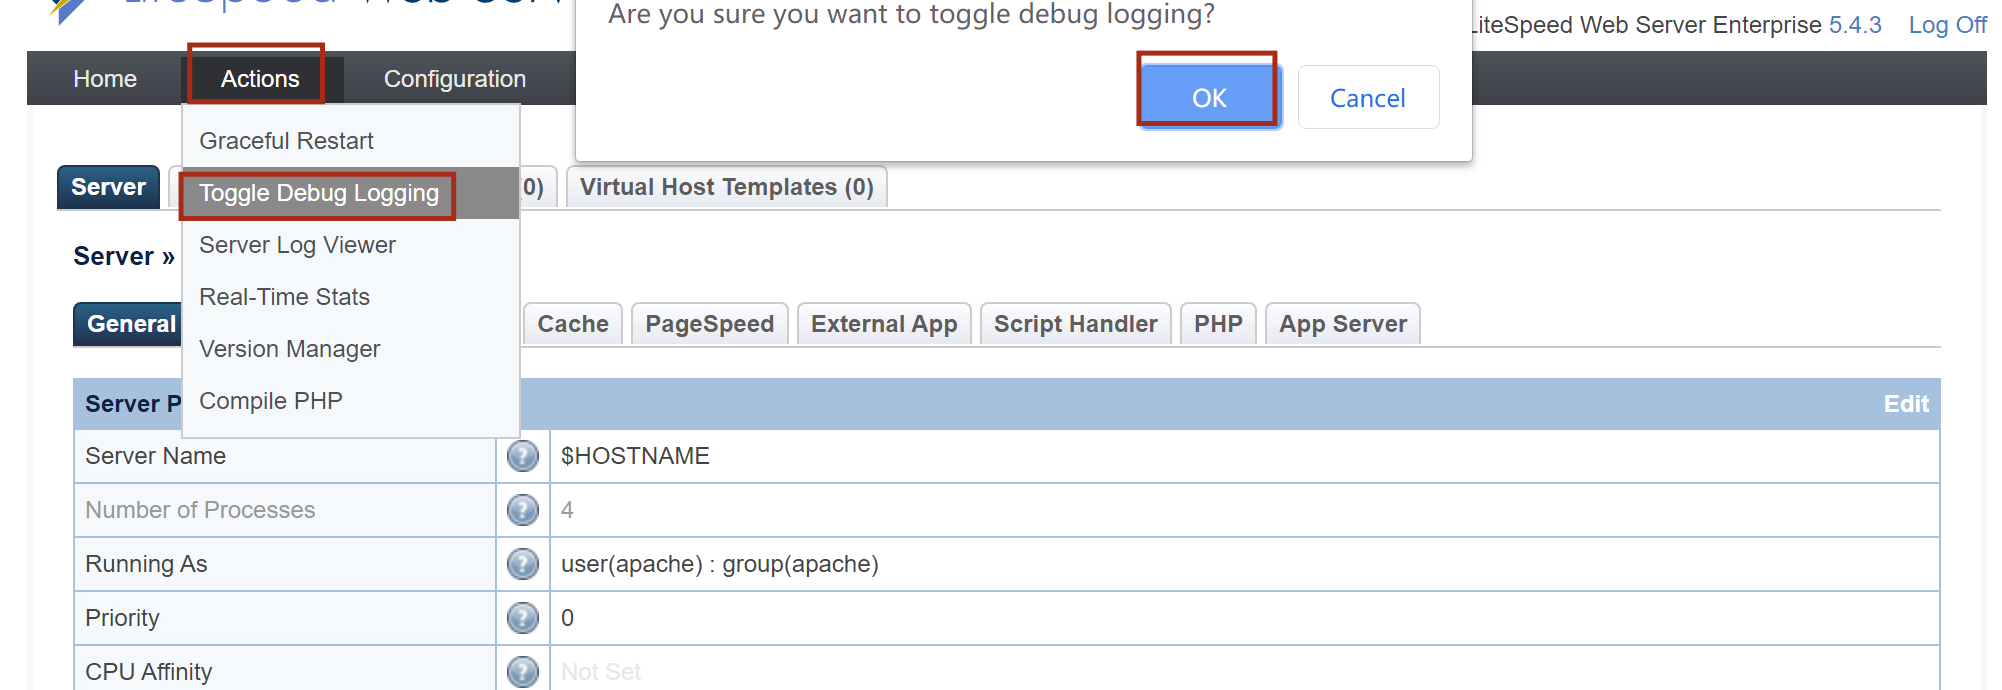Viewport: 2002px width, 690px height.
Task: Open help icon next to Running As
Action: tap(522, 564)
